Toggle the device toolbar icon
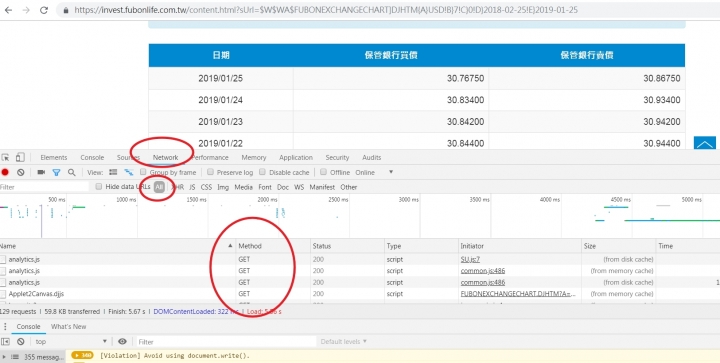This screenshot has height=363, width=720. pos(20,157)
